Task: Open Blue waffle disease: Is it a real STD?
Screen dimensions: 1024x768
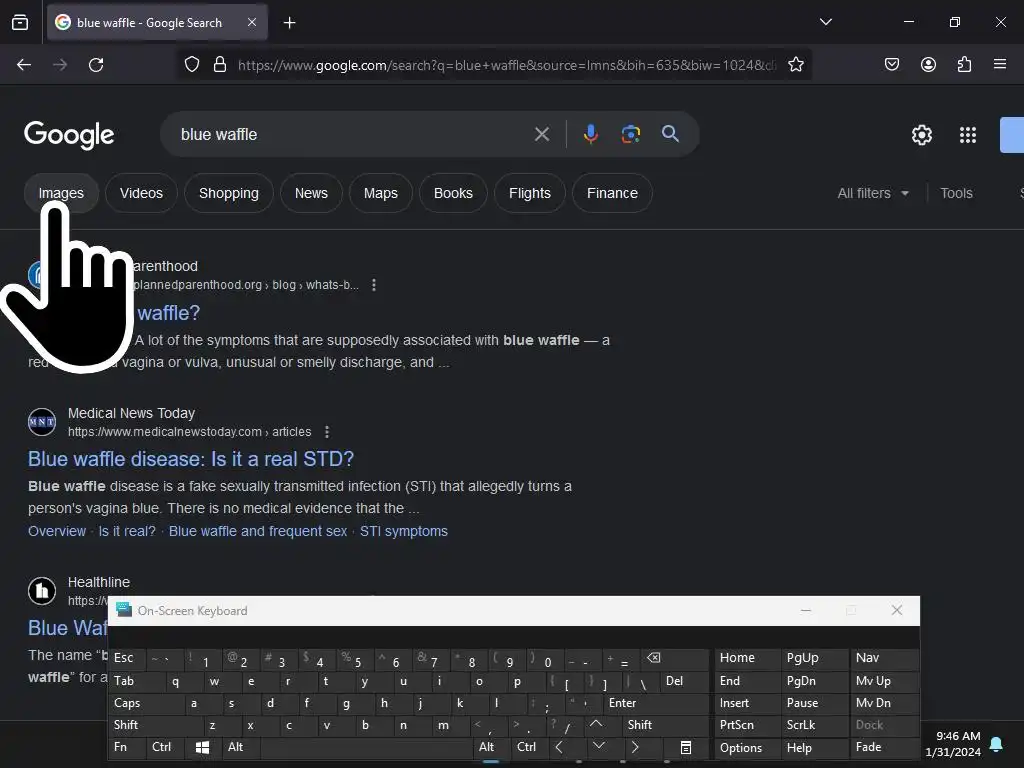Action: coord(191,459)
